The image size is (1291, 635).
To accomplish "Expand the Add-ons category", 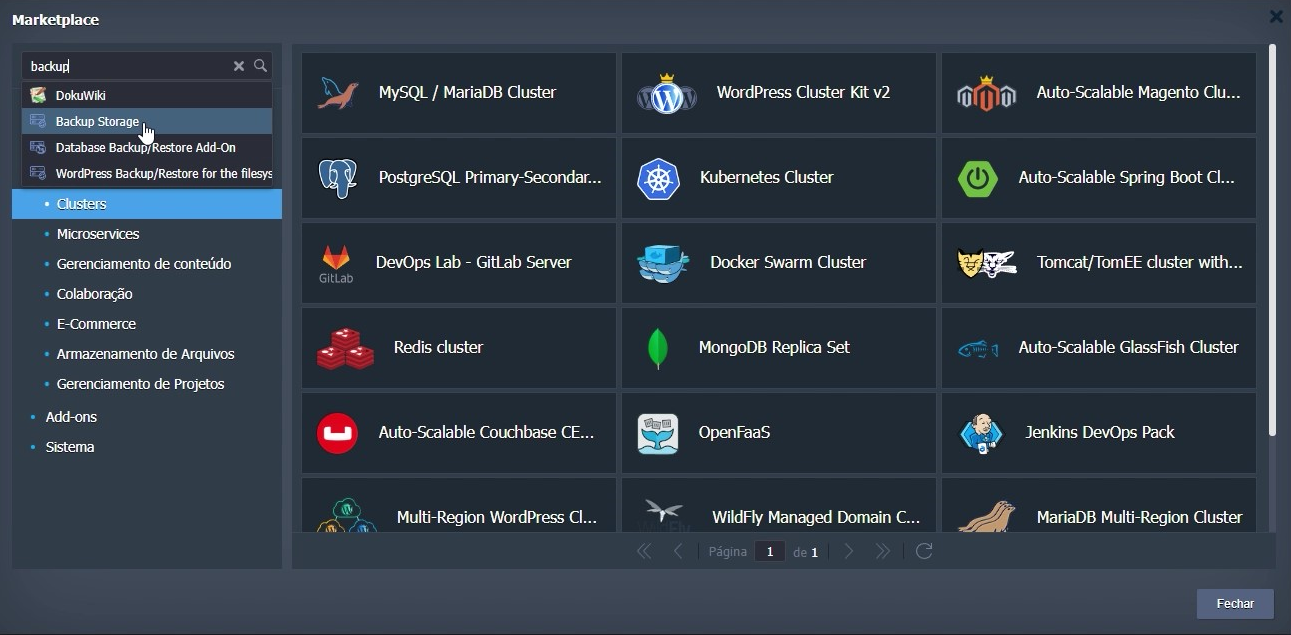I will pyautogui.click(x=71, y=417).
